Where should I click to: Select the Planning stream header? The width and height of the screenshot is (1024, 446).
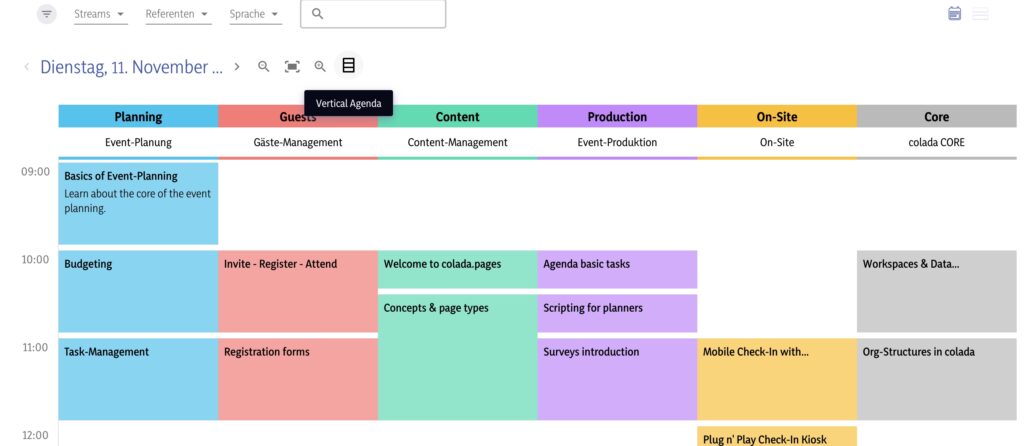(138, 117)
